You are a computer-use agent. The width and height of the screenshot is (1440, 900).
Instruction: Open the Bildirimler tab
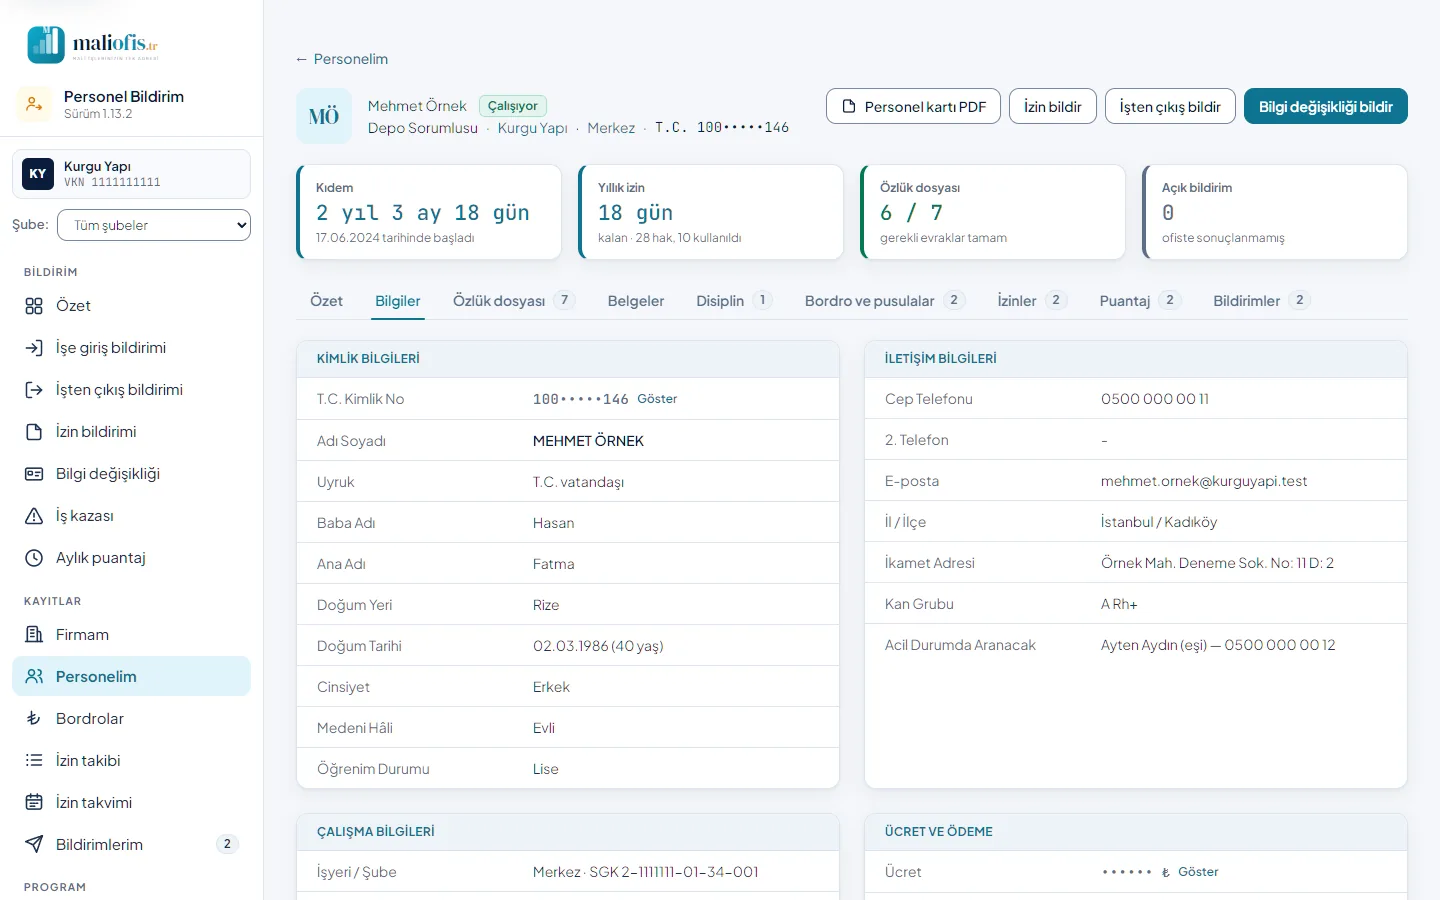(x=1262, y=301)
